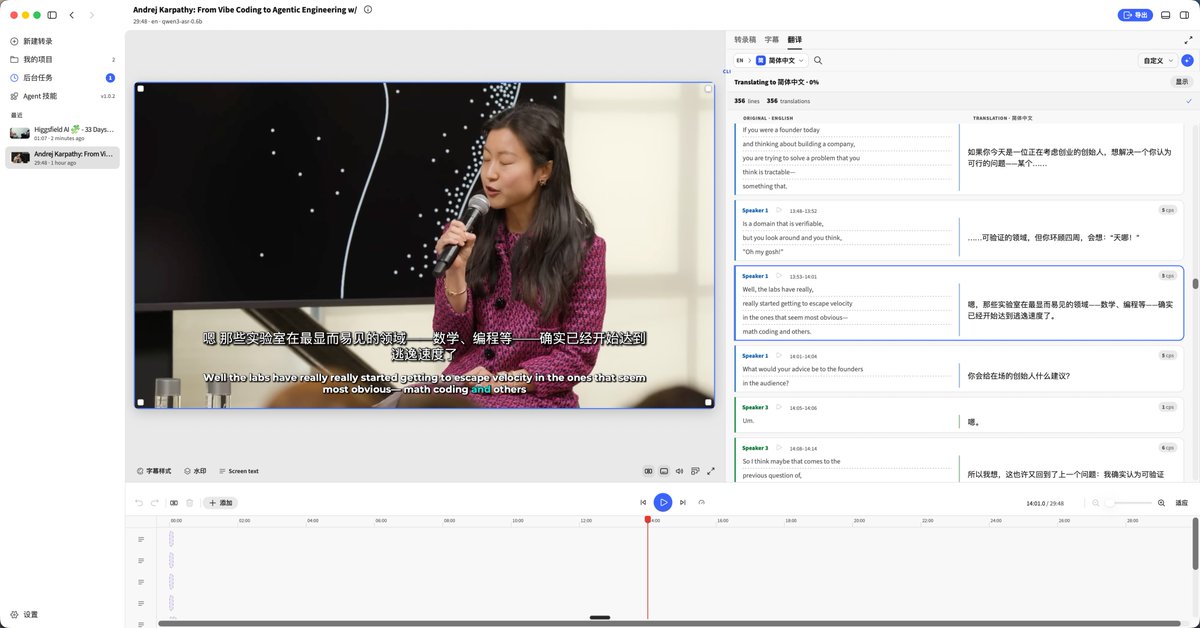Enter fullscreen video with the arrows icon
Image resolution: width=1200 pixels, height=628 pixels.
pyautogui.click(x=711, y=471)
